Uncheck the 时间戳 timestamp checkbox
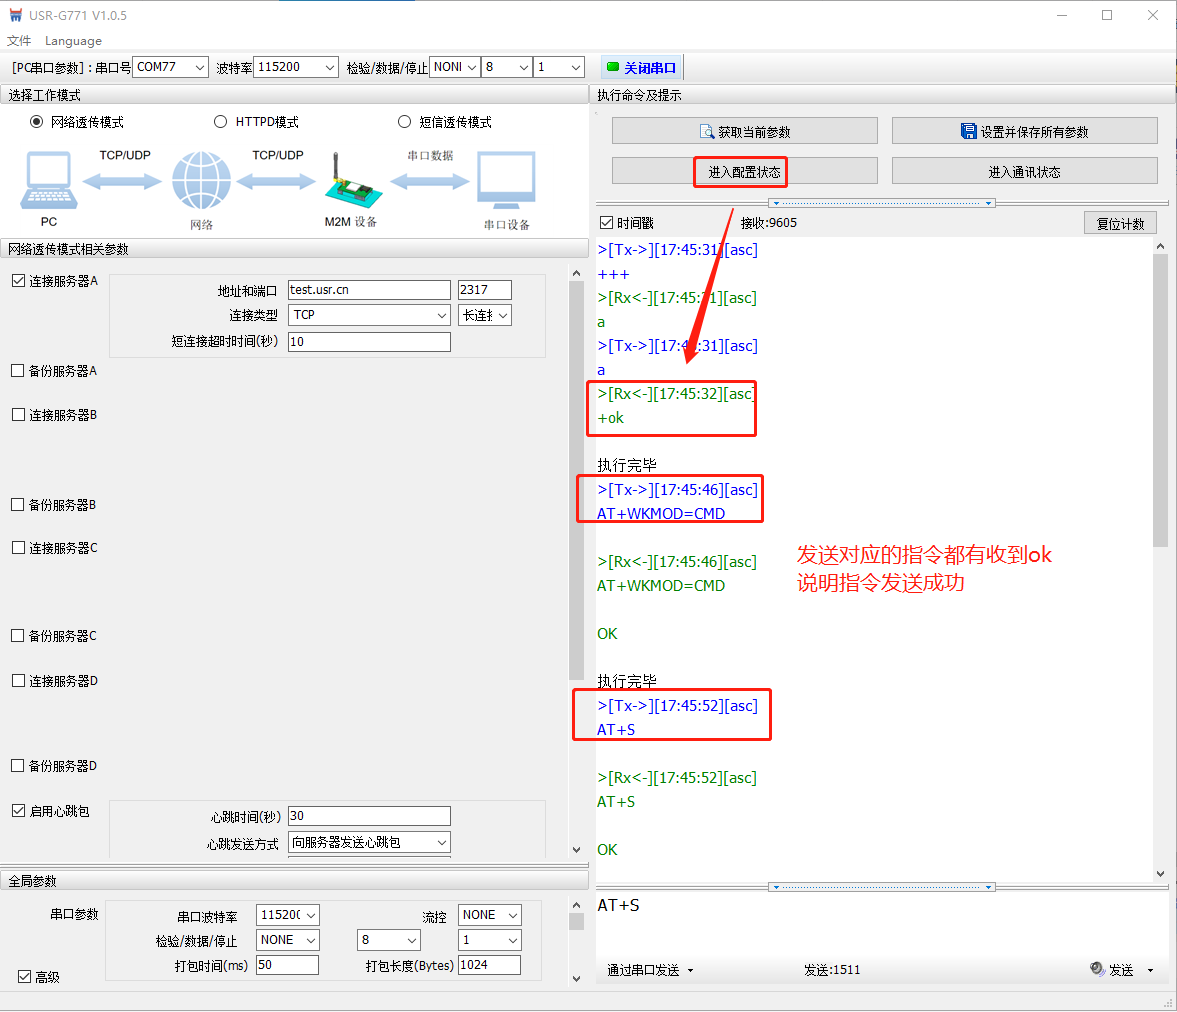The image size is (1177, 1012). [x=606, y=223]
